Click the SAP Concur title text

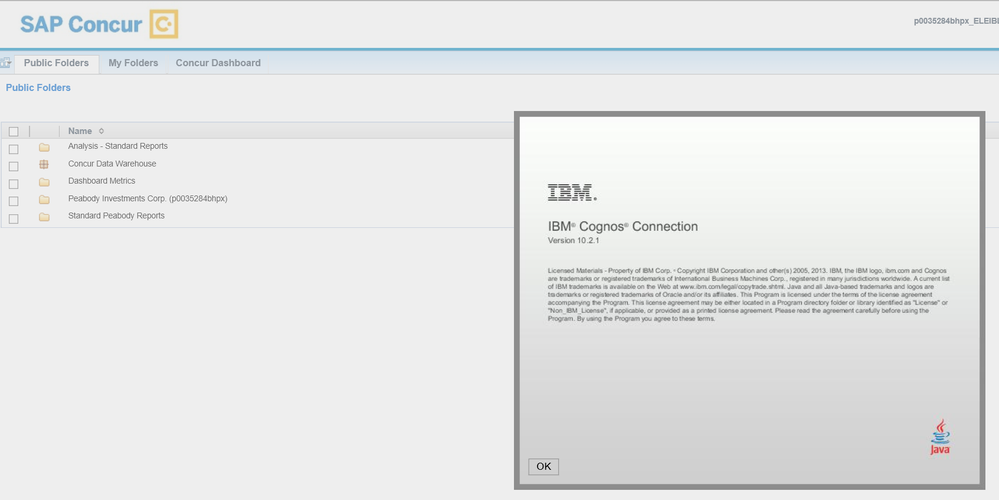coord(81,24)
